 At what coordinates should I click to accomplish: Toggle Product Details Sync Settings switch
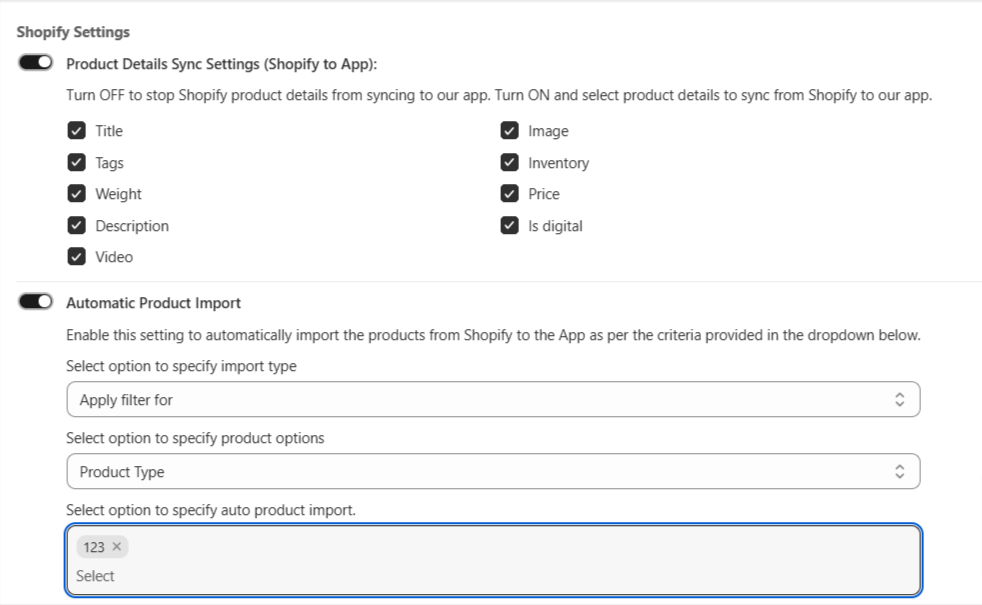coord(36,63)
